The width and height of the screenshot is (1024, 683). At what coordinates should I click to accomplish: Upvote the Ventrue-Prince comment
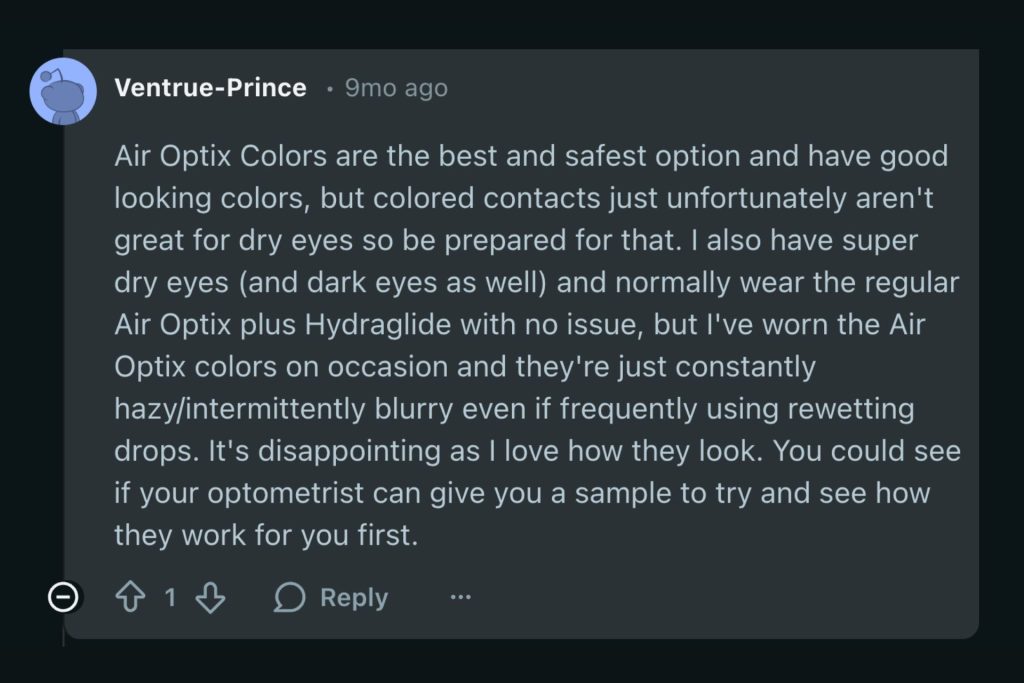[x=130, y=598]
